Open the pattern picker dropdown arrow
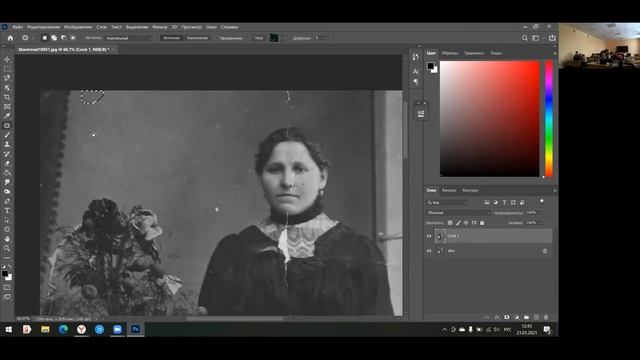640x360 pixels. point(282,38)
